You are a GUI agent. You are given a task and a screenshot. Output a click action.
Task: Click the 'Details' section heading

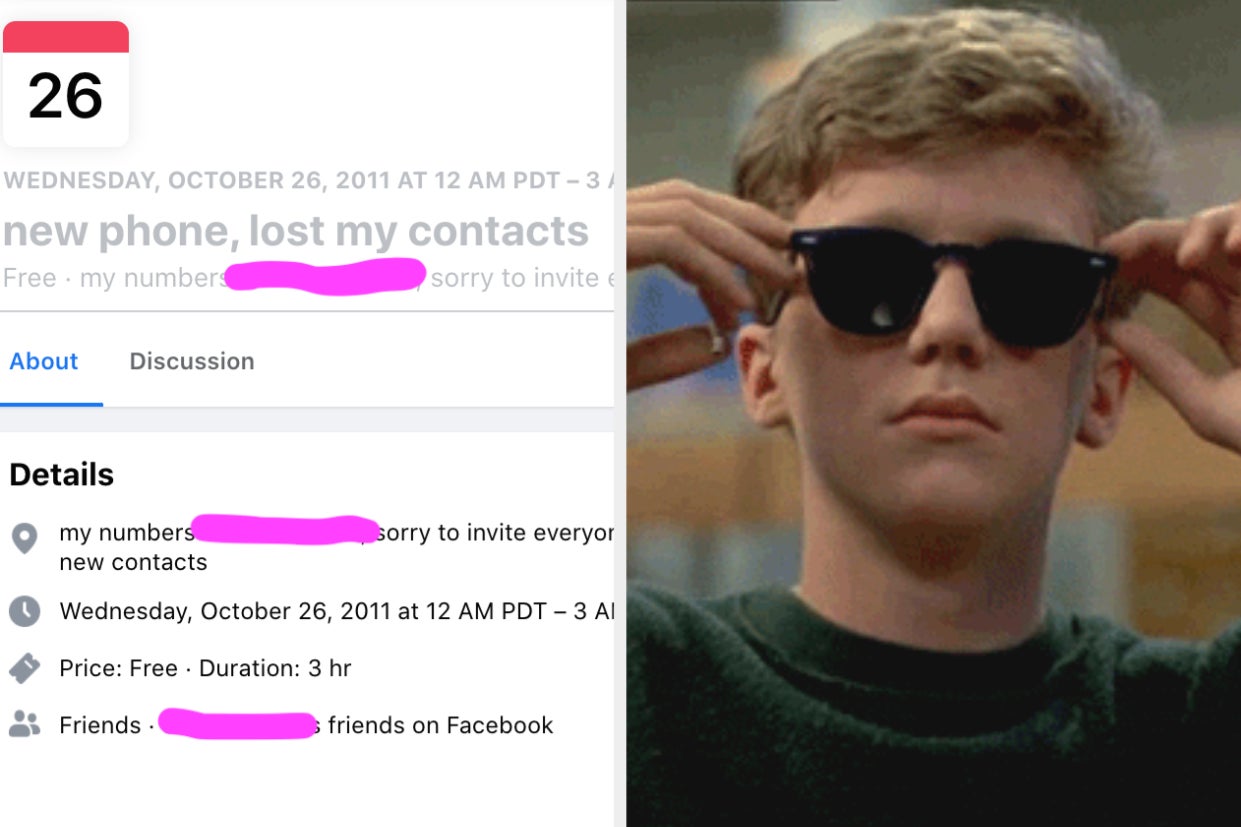tap(62, 474)
